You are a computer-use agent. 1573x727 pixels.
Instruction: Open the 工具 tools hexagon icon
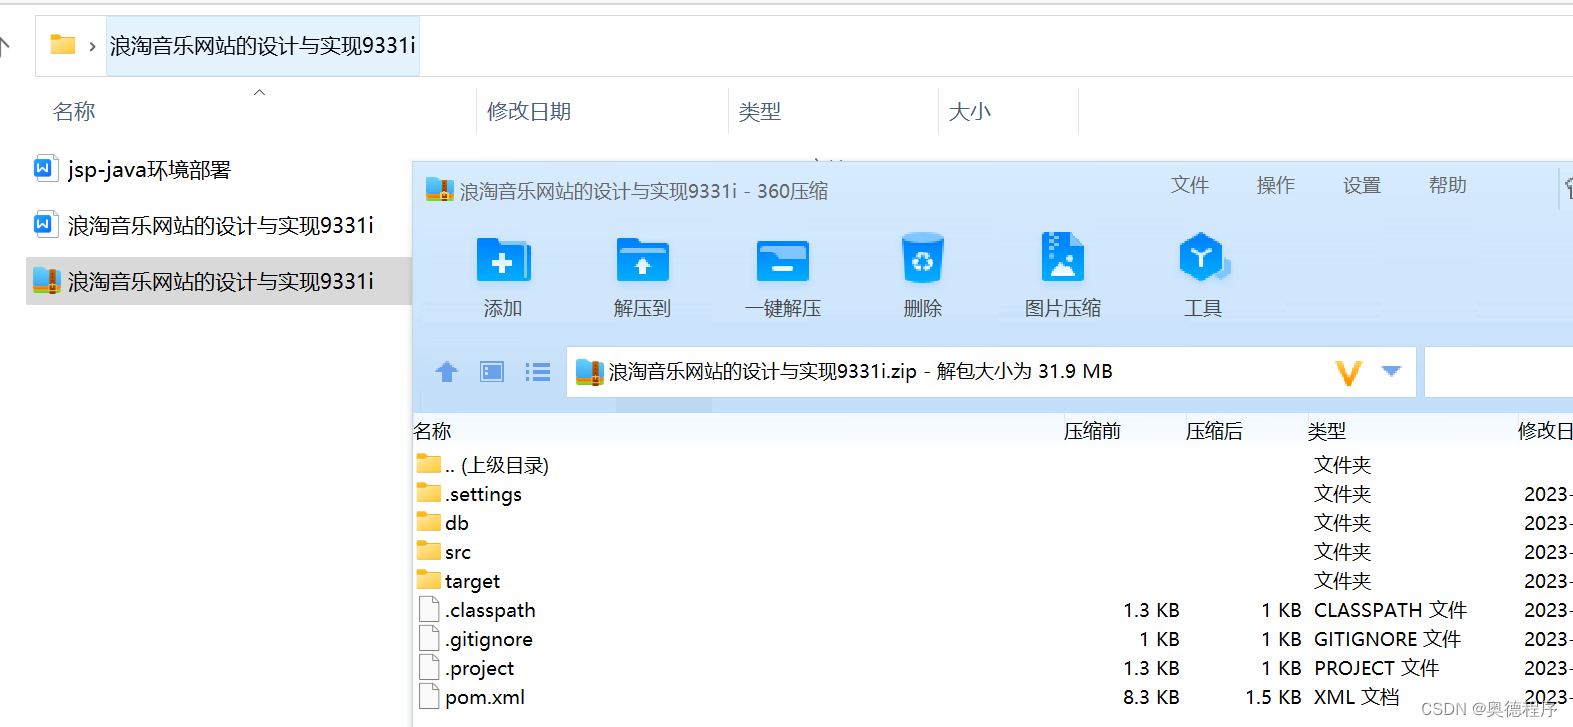pyautogui.click(x=1203, y=258)
